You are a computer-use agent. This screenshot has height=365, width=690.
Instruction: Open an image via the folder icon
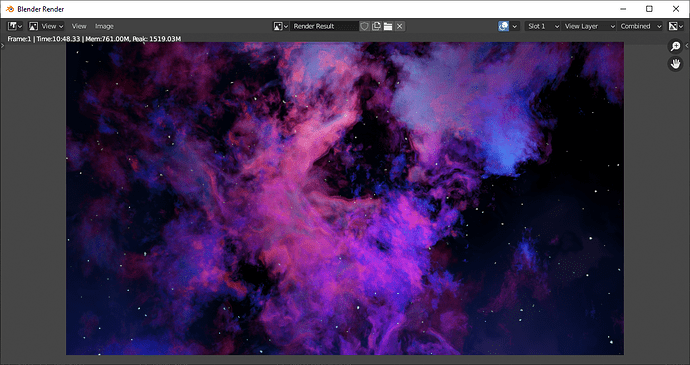388,26
